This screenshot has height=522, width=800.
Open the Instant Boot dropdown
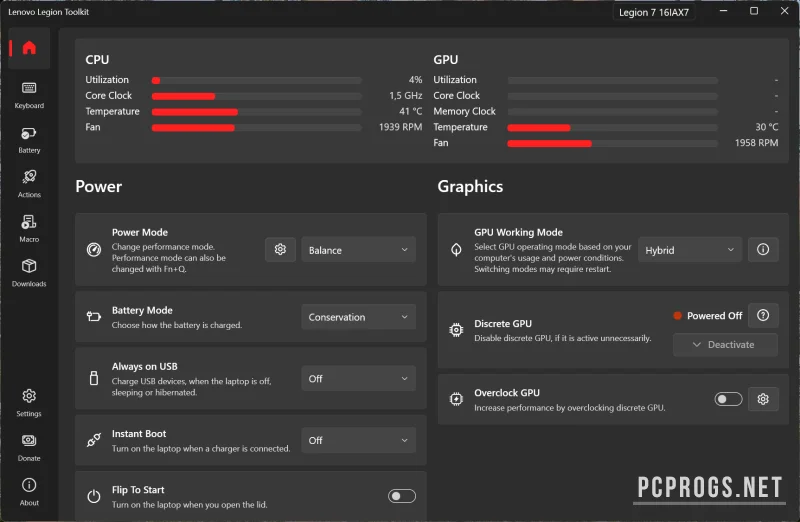pos(358,440)
